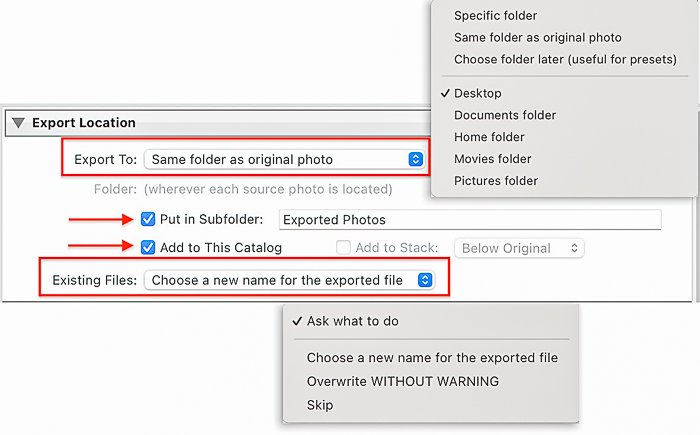Image resolution: width=700 pixels, height=435 pixels.
Task: Select Home folder menu entry
Action: 489,137
